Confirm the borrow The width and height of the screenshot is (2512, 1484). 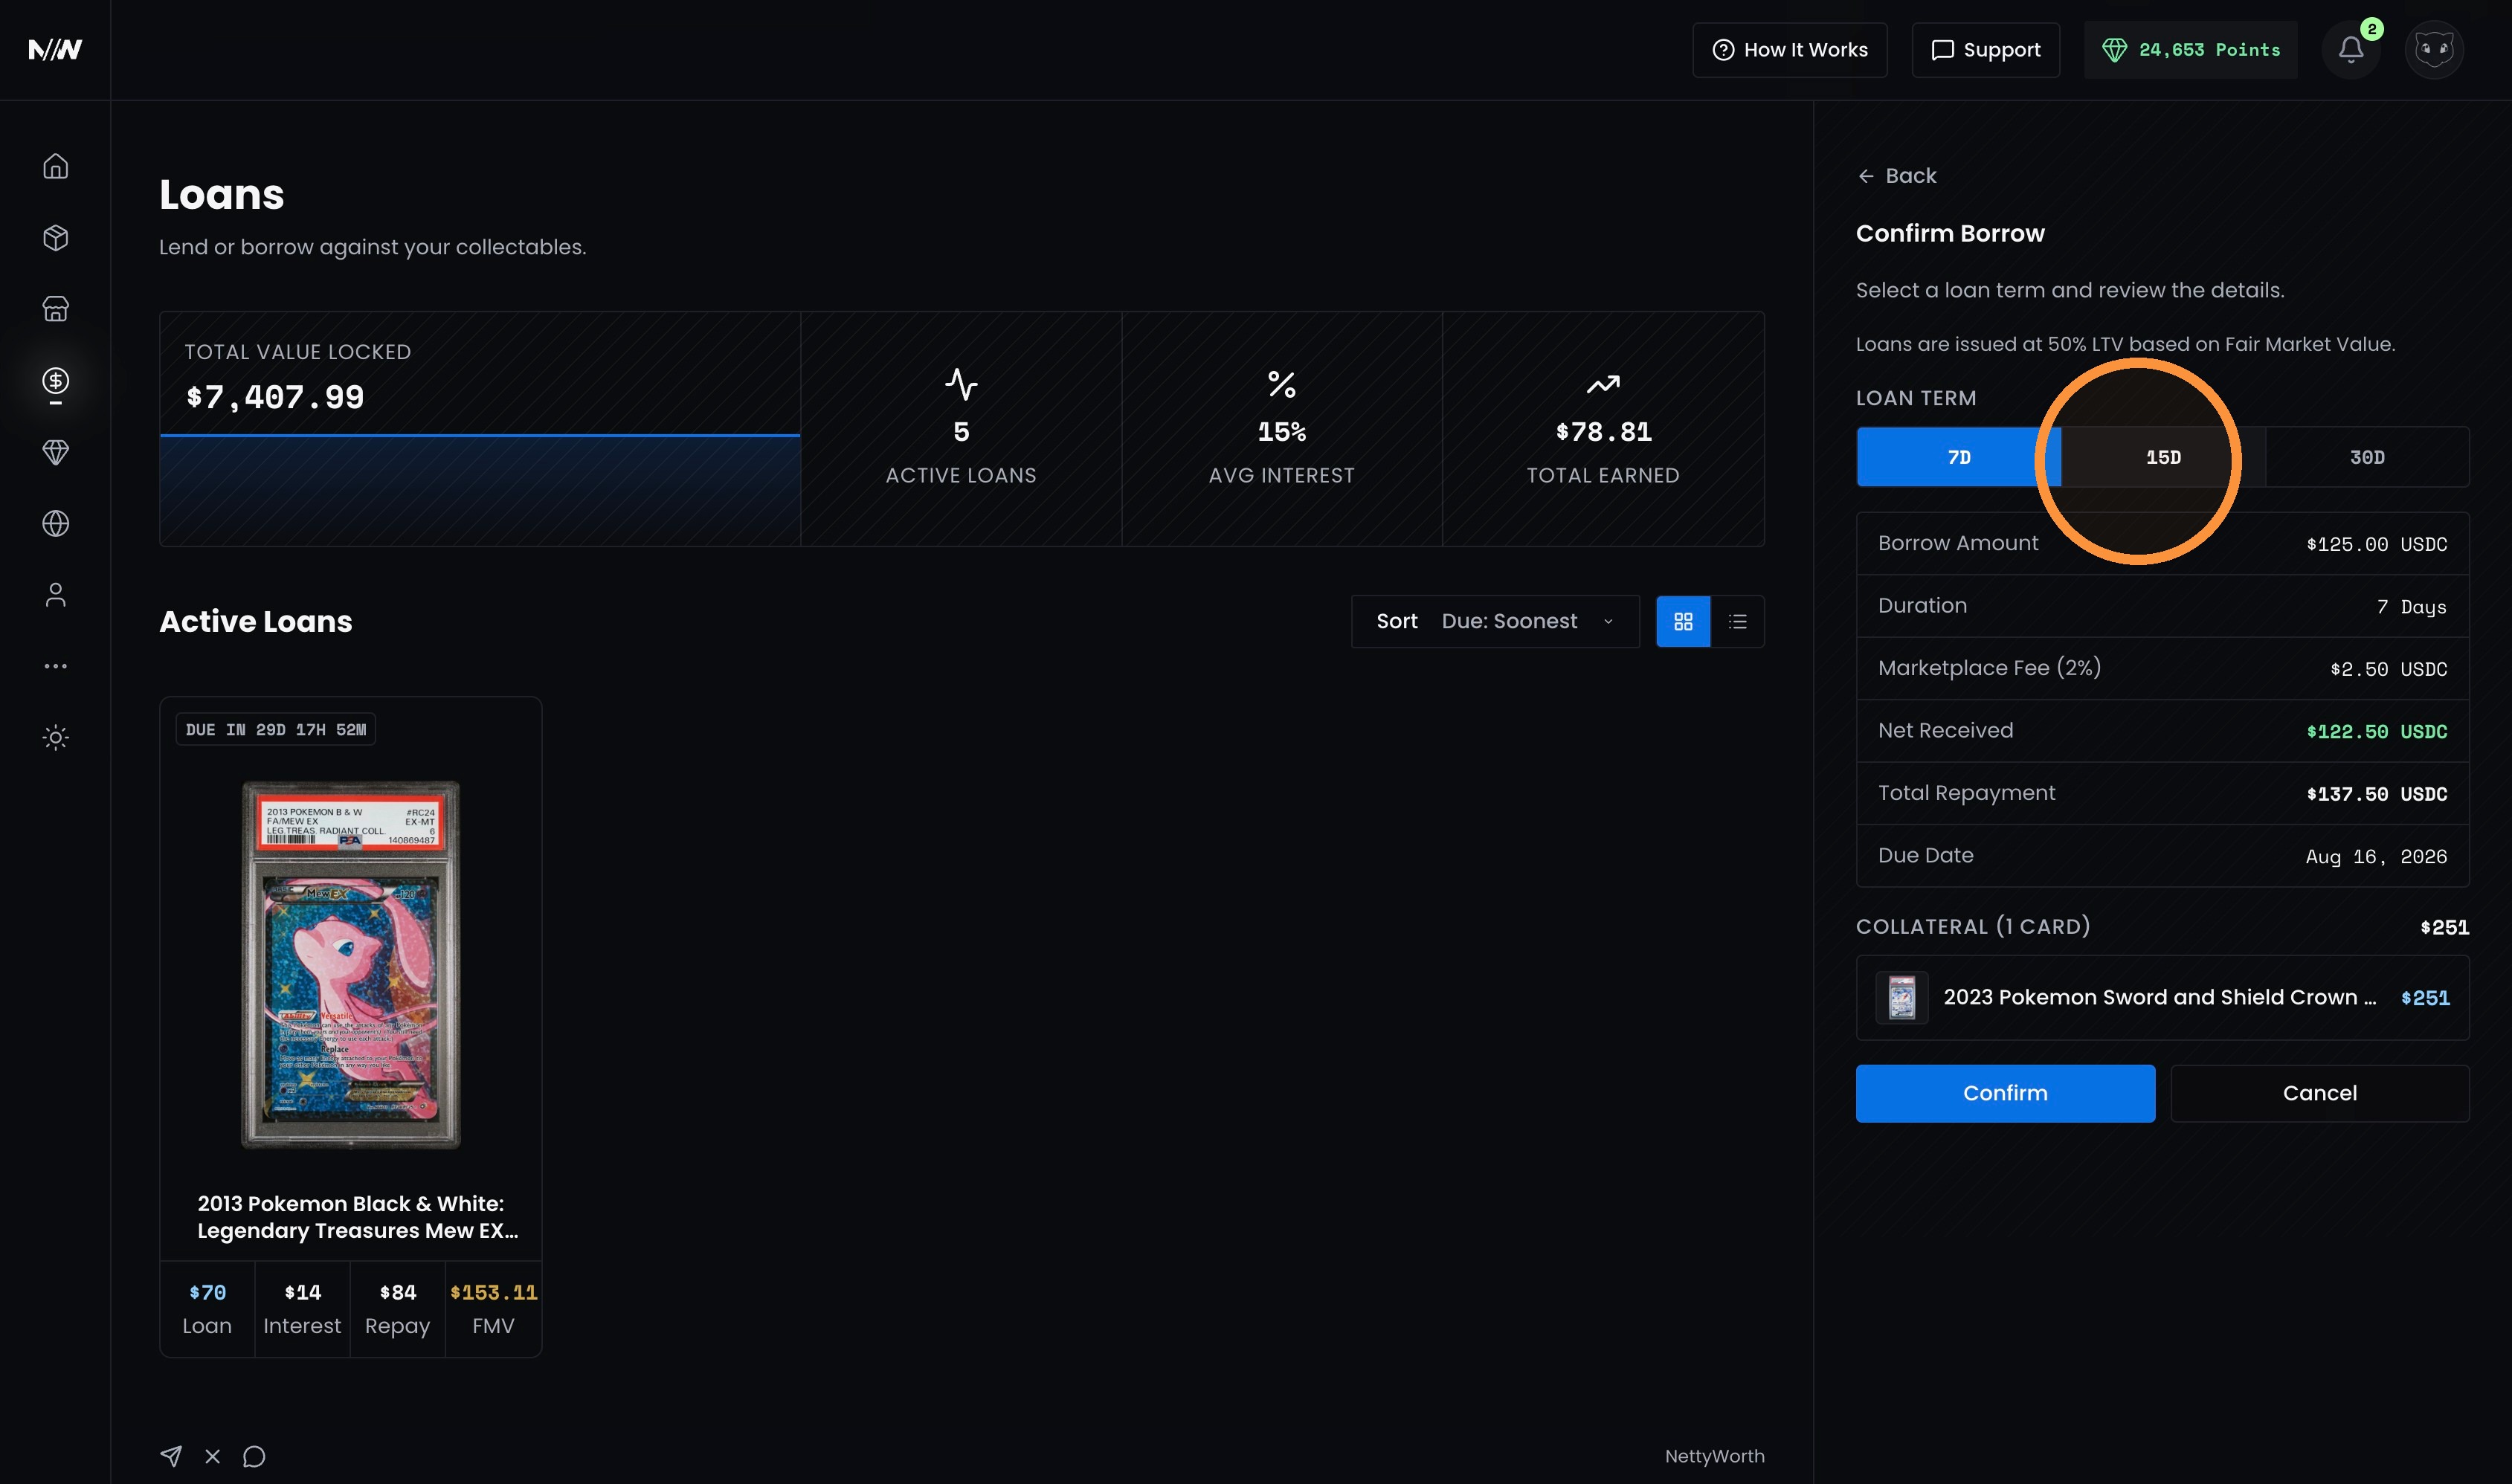(x=2005, y=1093)
